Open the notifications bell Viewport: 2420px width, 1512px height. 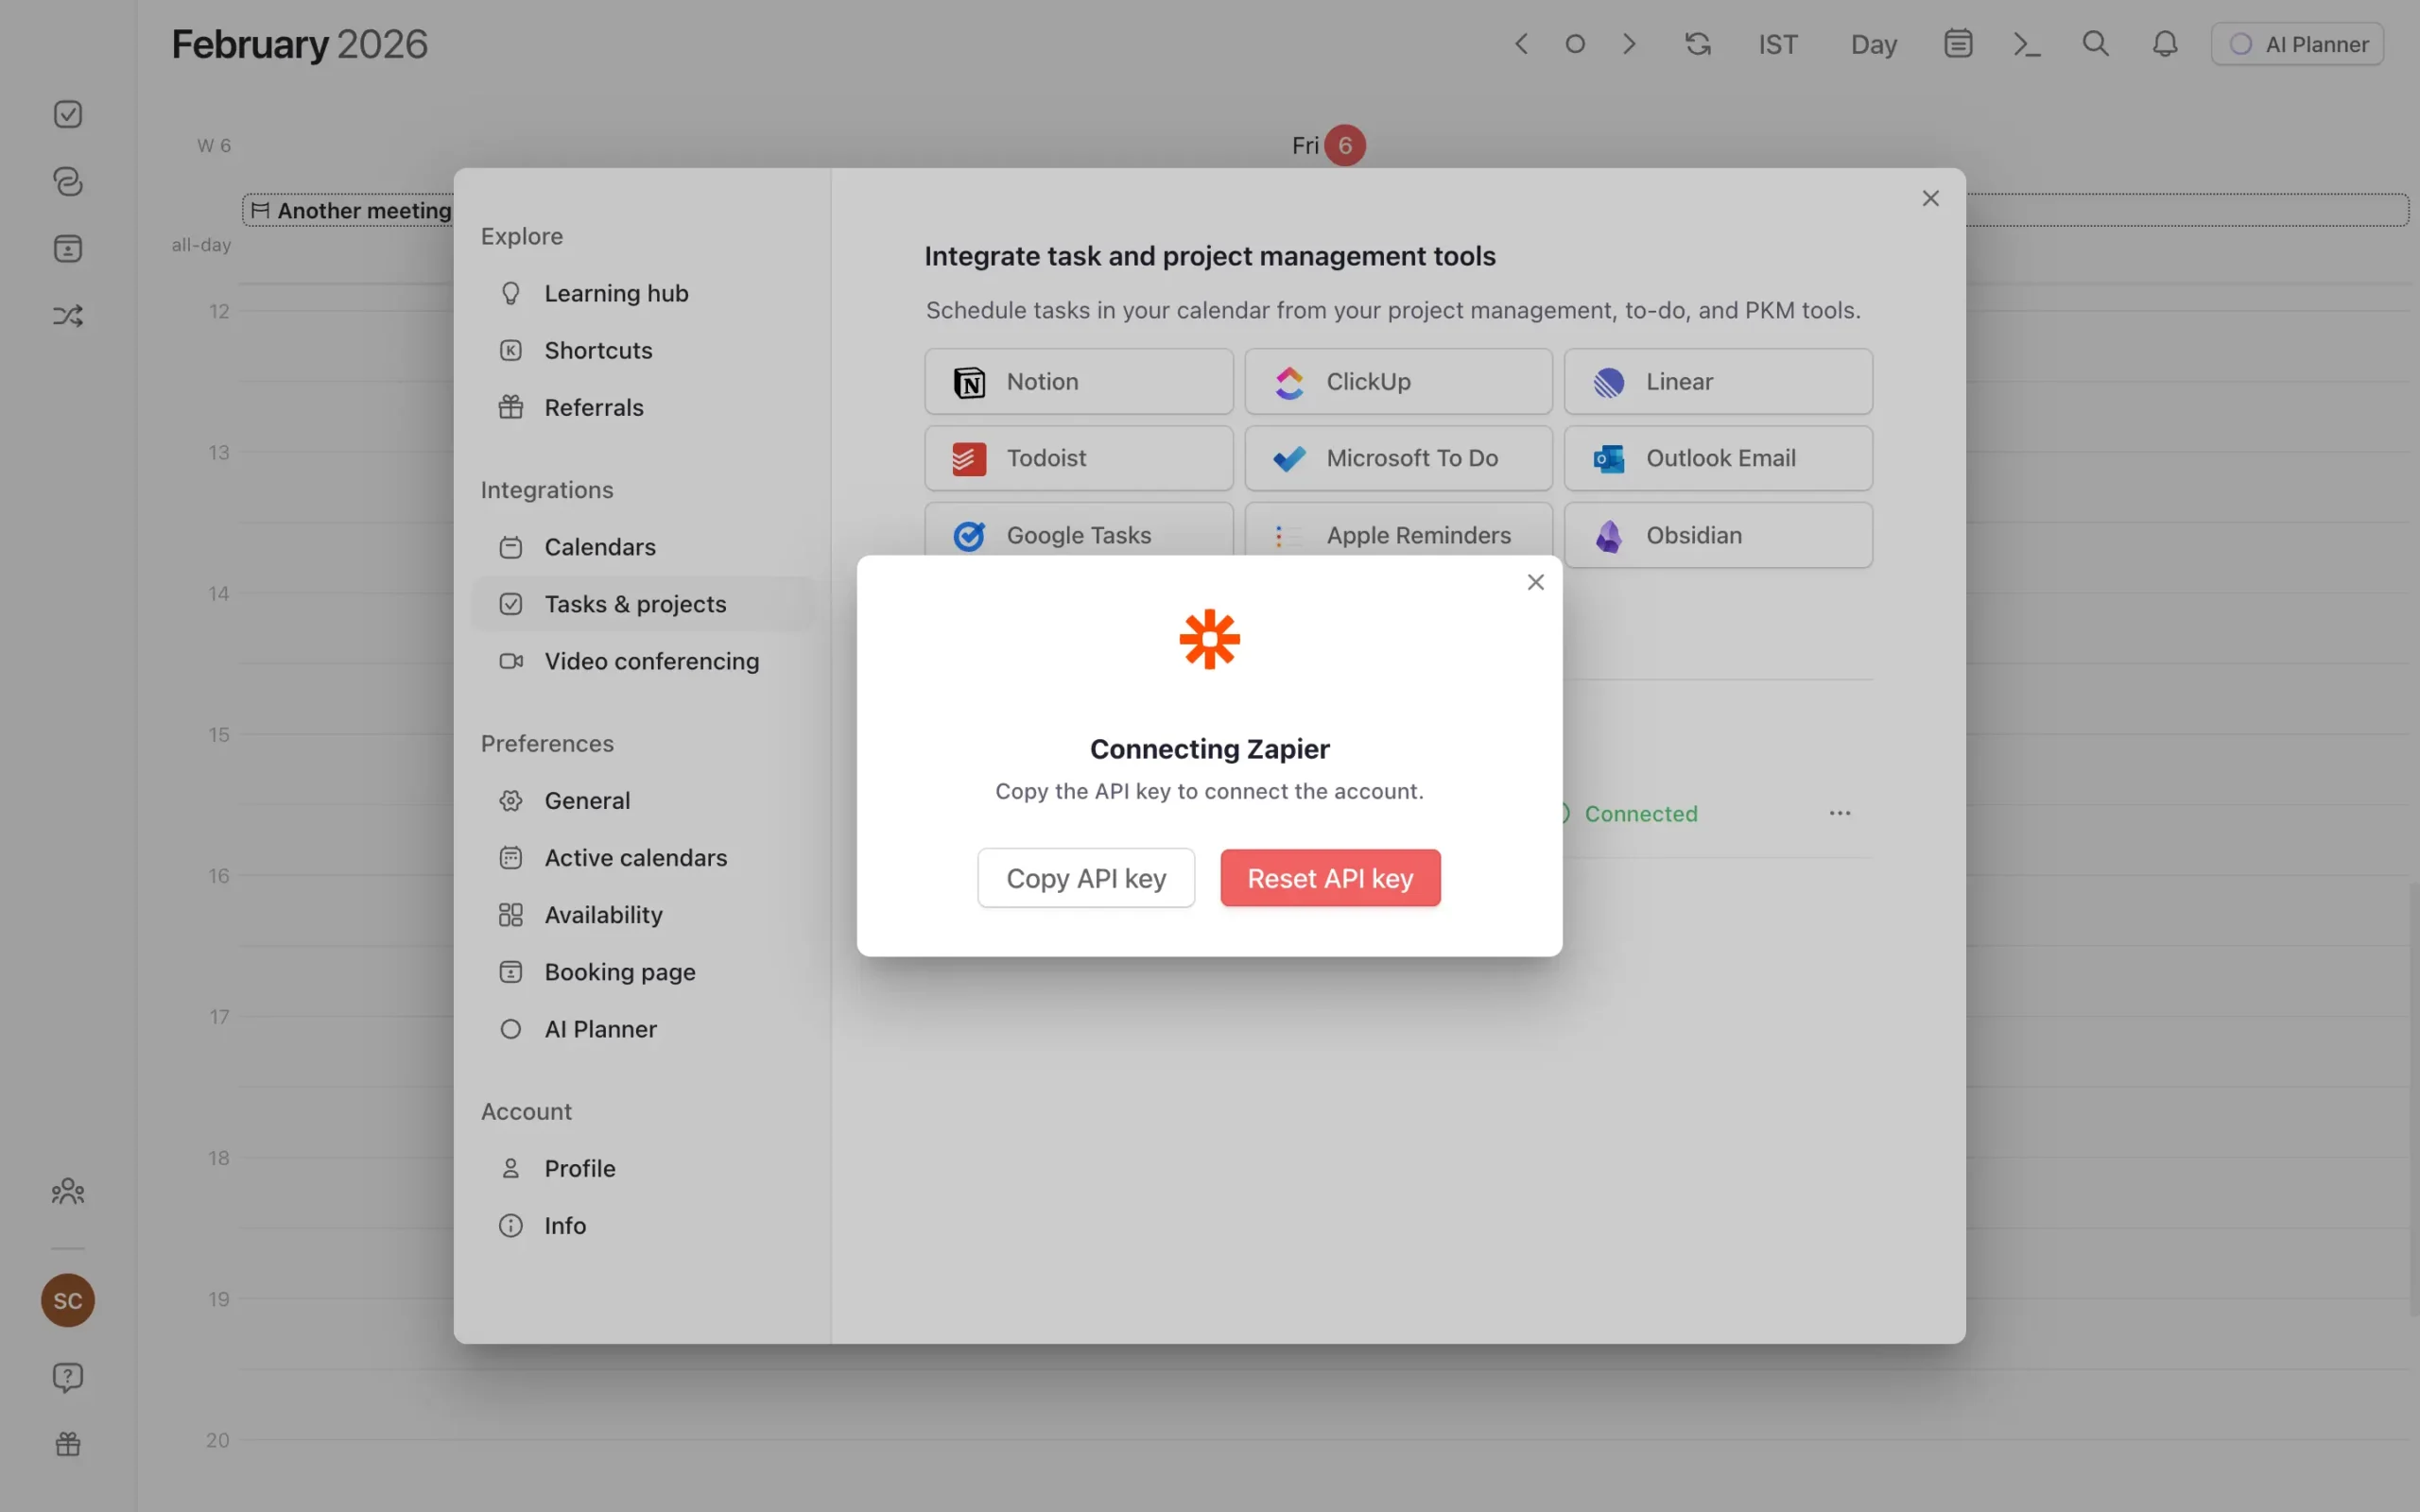point(2163,44)
